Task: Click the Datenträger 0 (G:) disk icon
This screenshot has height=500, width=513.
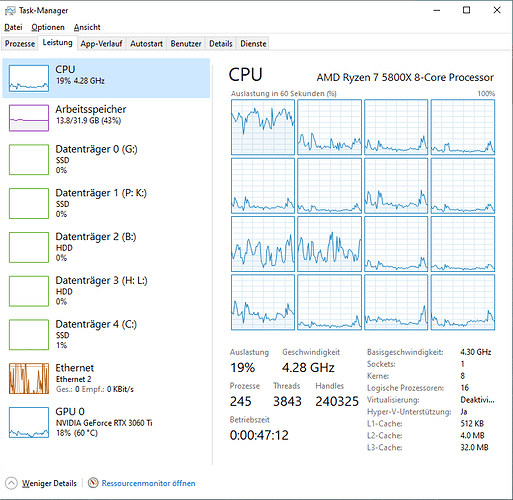Action: (29, 160)
